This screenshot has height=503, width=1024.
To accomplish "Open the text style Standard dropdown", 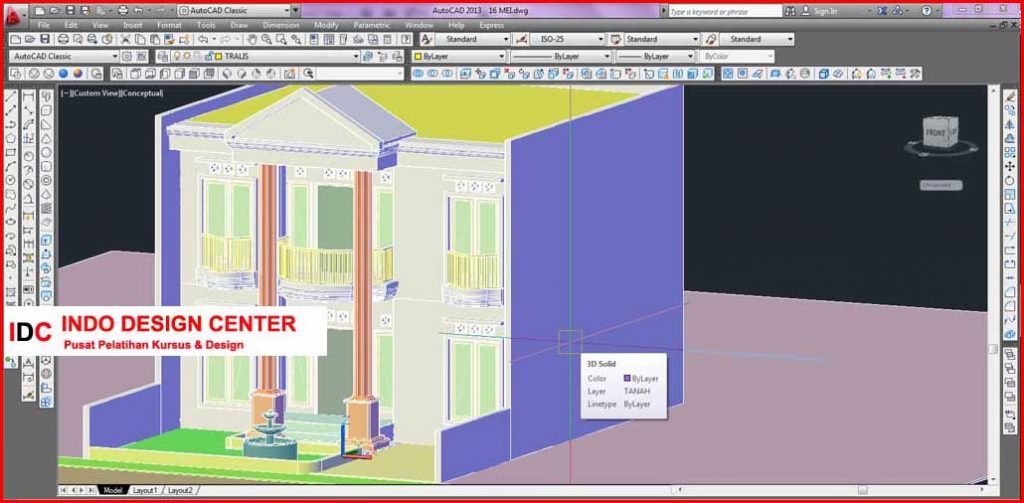I will click(505, 39).
